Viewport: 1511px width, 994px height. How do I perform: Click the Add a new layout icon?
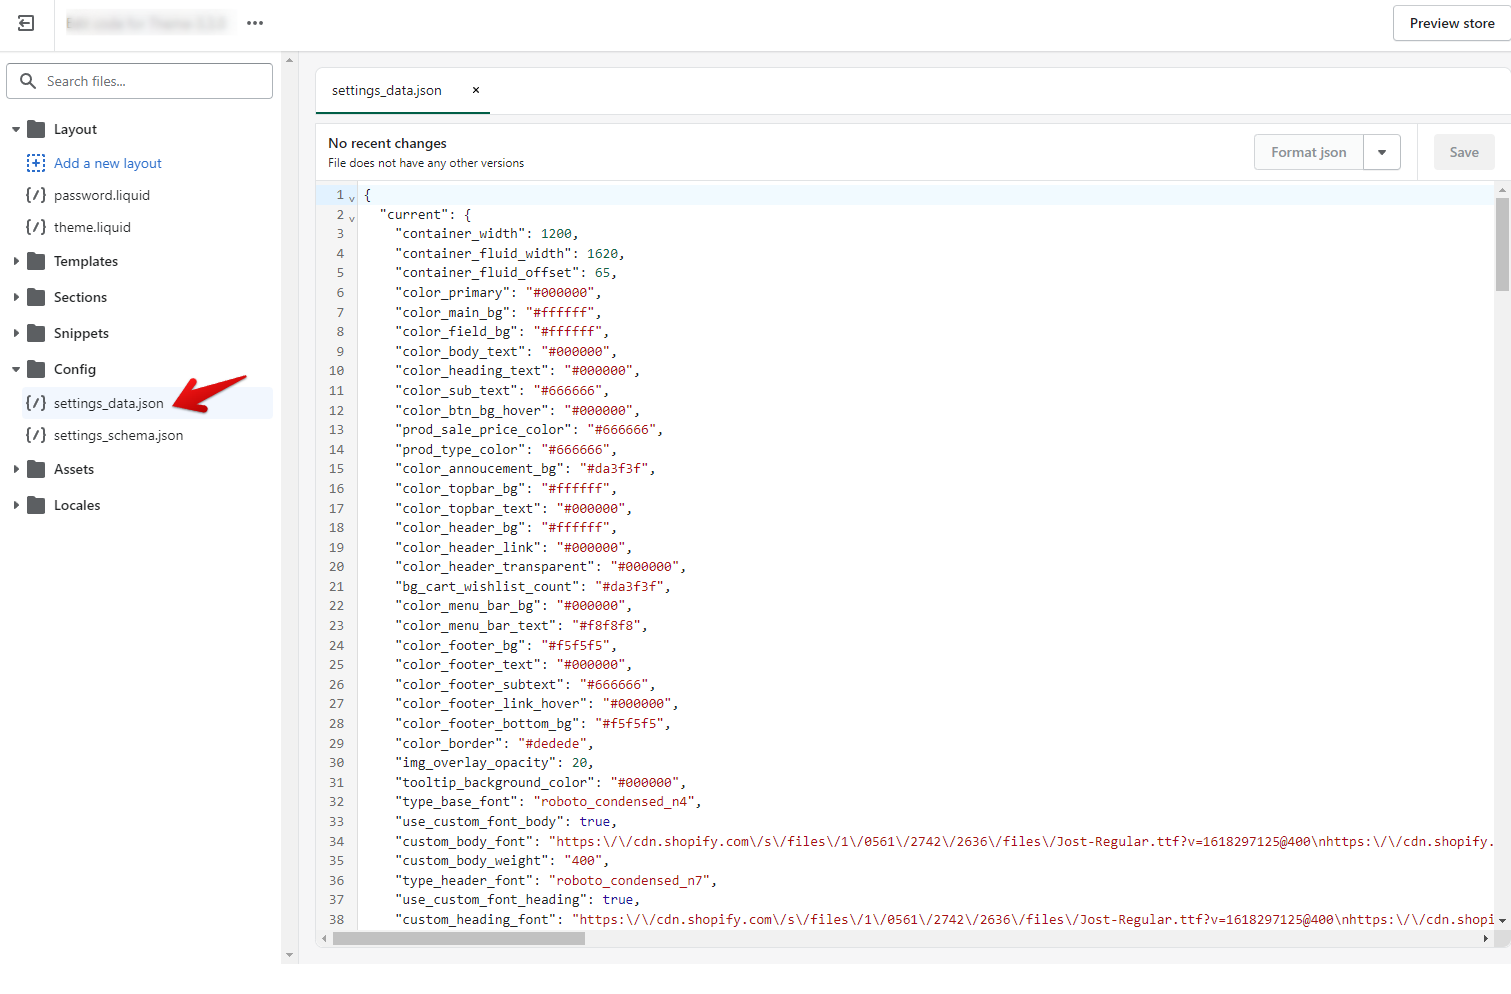[x=36, y=163]
